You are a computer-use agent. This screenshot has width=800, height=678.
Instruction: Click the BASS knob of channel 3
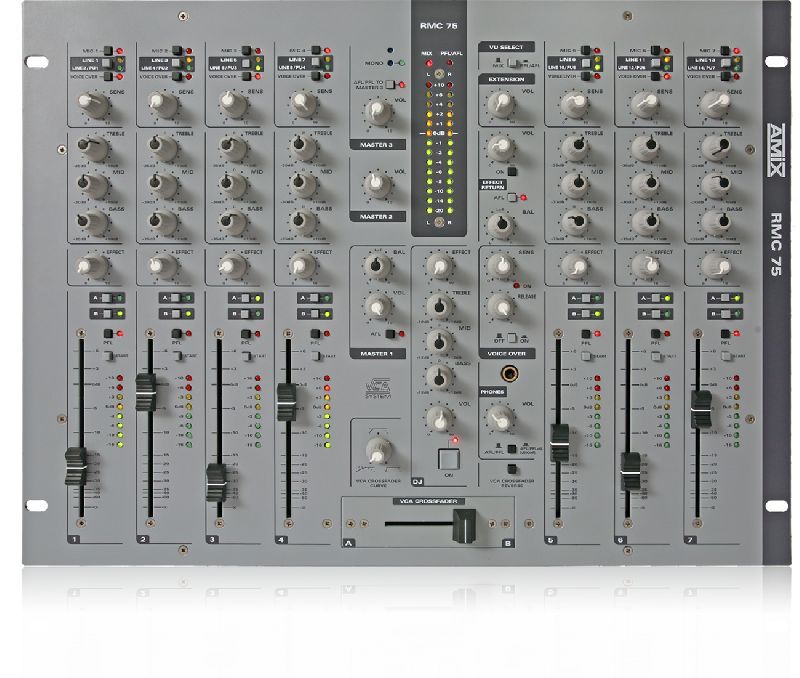click(x=232, y=222)
